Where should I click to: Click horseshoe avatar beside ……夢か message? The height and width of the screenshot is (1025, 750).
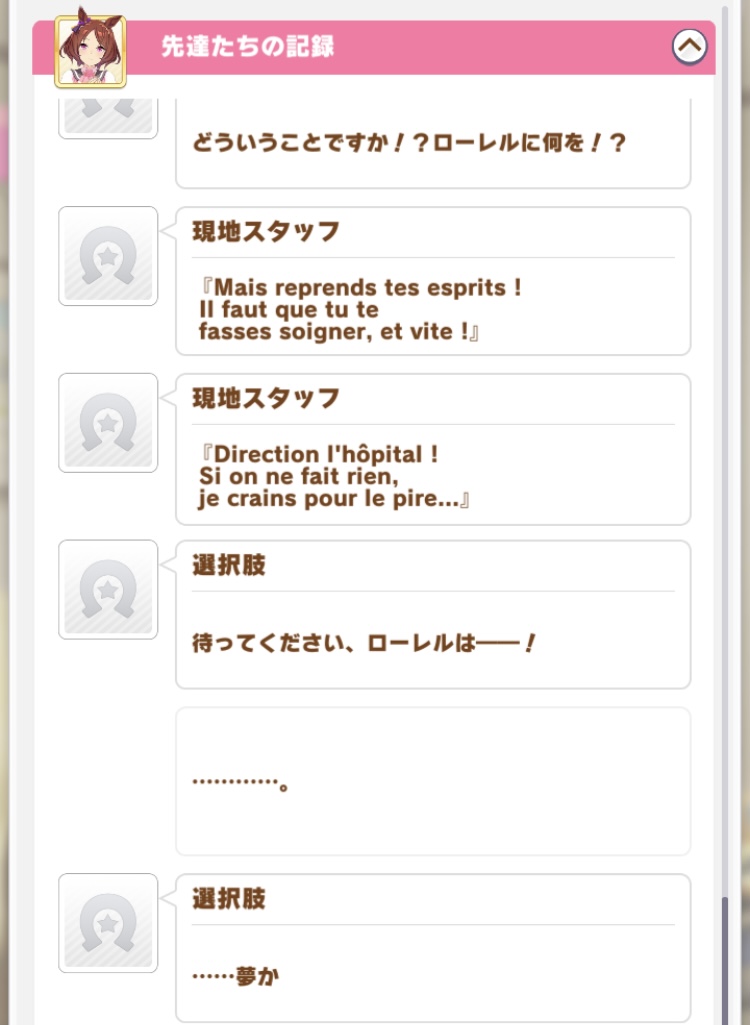pyautogui.click(x=108, y=923)
